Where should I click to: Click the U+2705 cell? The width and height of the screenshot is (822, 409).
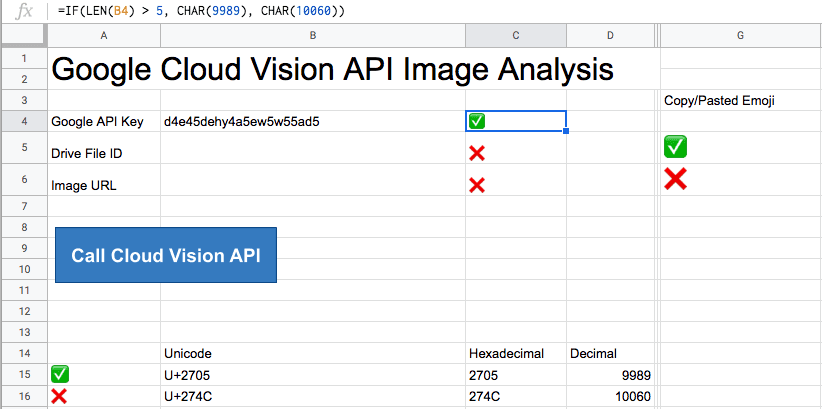pos(313,375)
